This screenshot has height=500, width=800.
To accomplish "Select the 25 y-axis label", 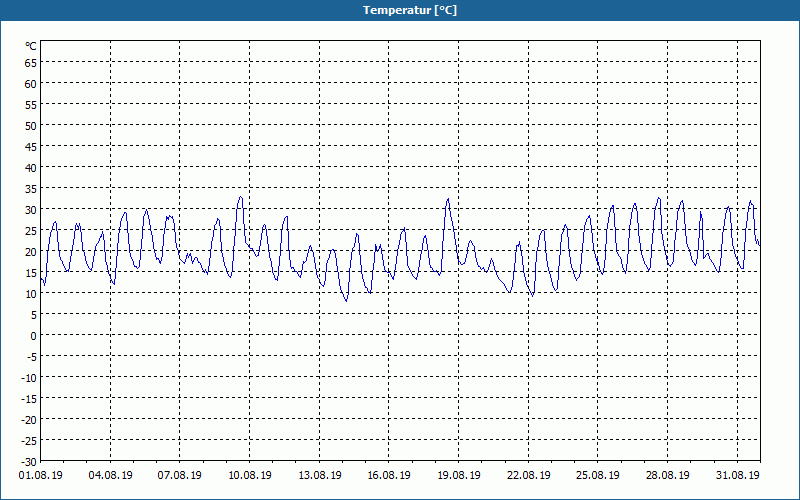I will point(31,231).
